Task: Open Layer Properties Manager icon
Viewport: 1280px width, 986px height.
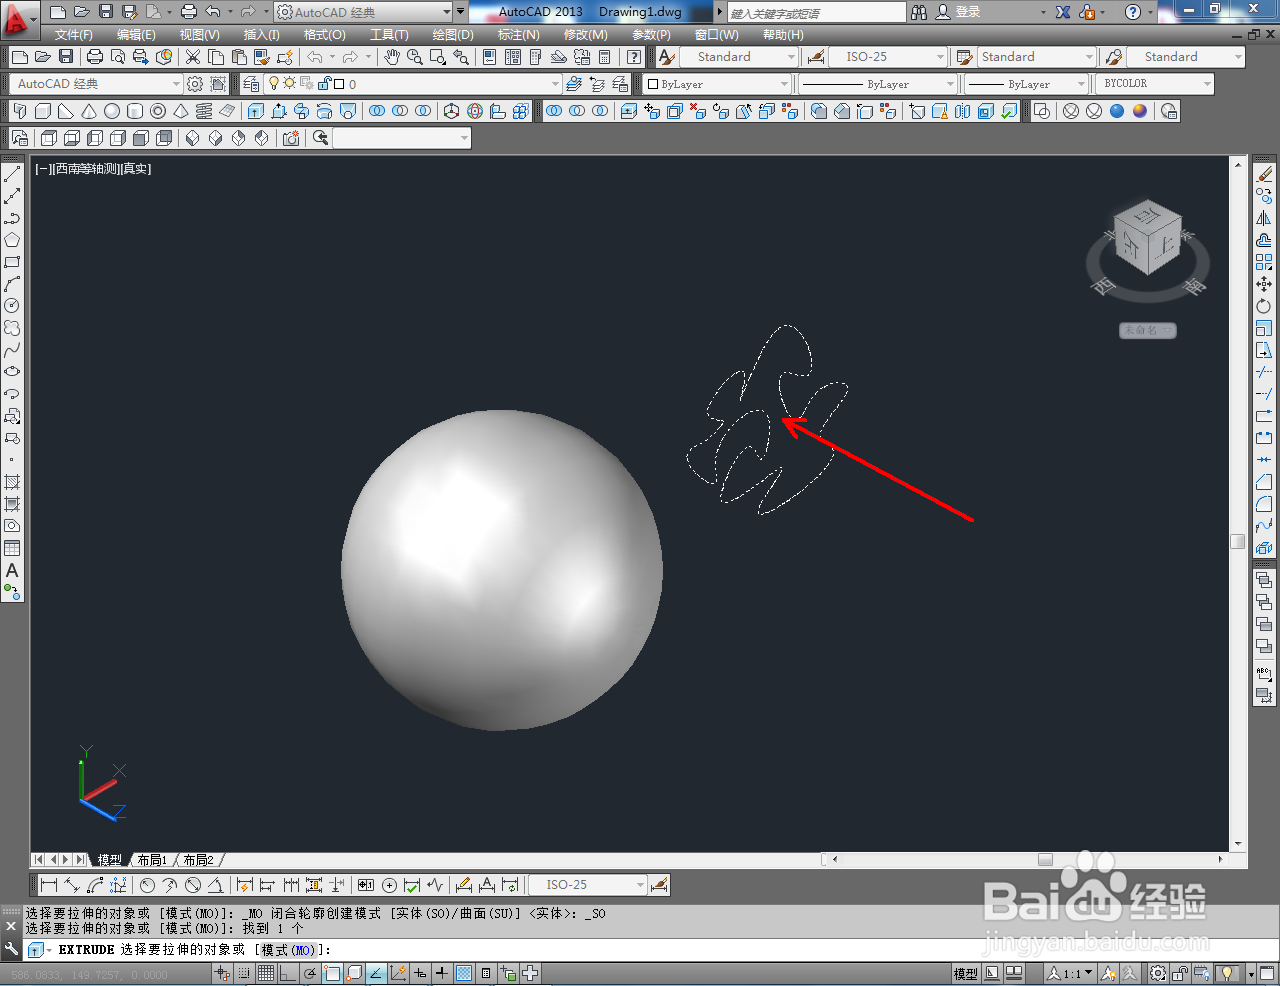Action: (251, 84)
